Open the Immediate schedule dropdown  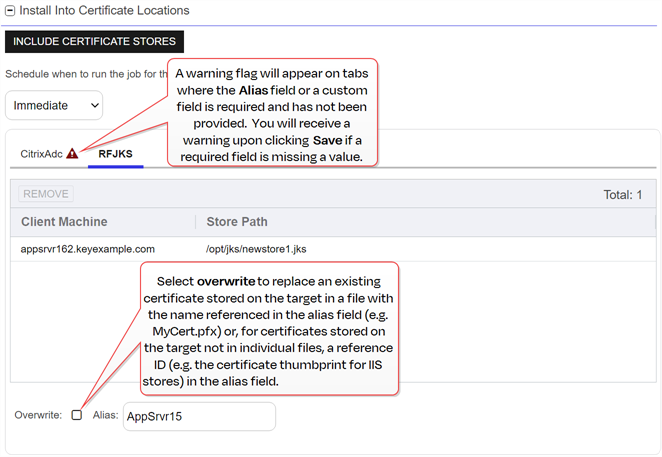54,104
